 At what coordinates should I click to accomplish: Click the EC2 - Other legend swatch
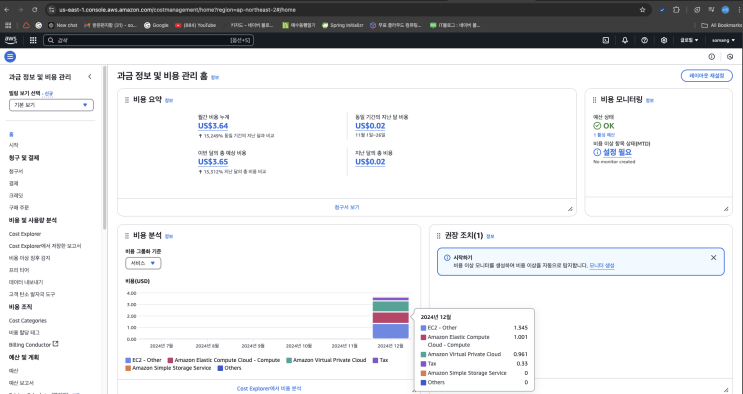pos(128,360)
